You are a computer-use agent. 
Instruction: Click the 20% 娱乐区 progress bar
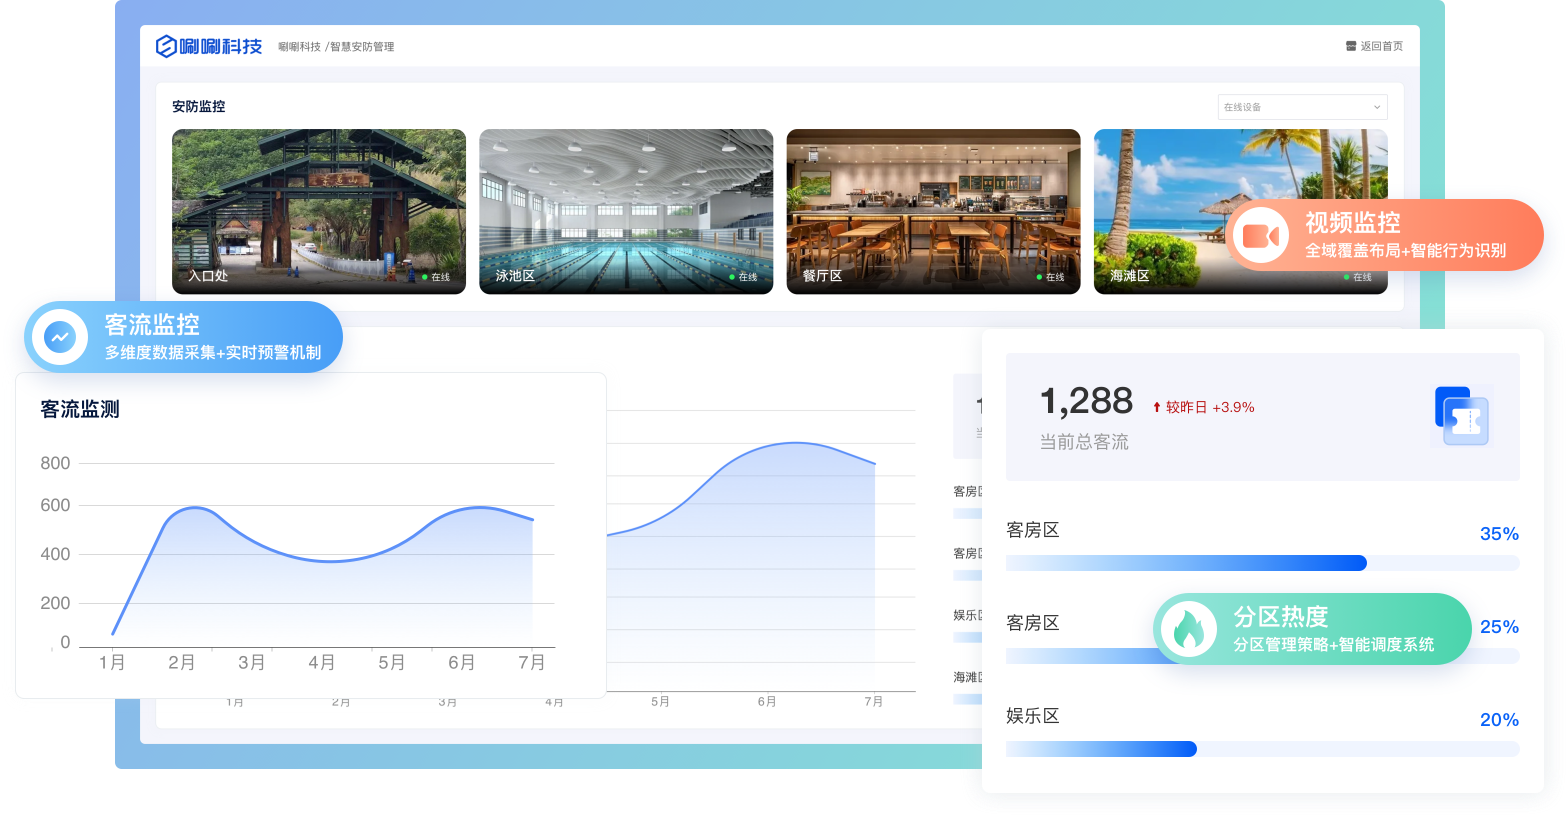pyautogui.click(x=1262, y=749)
